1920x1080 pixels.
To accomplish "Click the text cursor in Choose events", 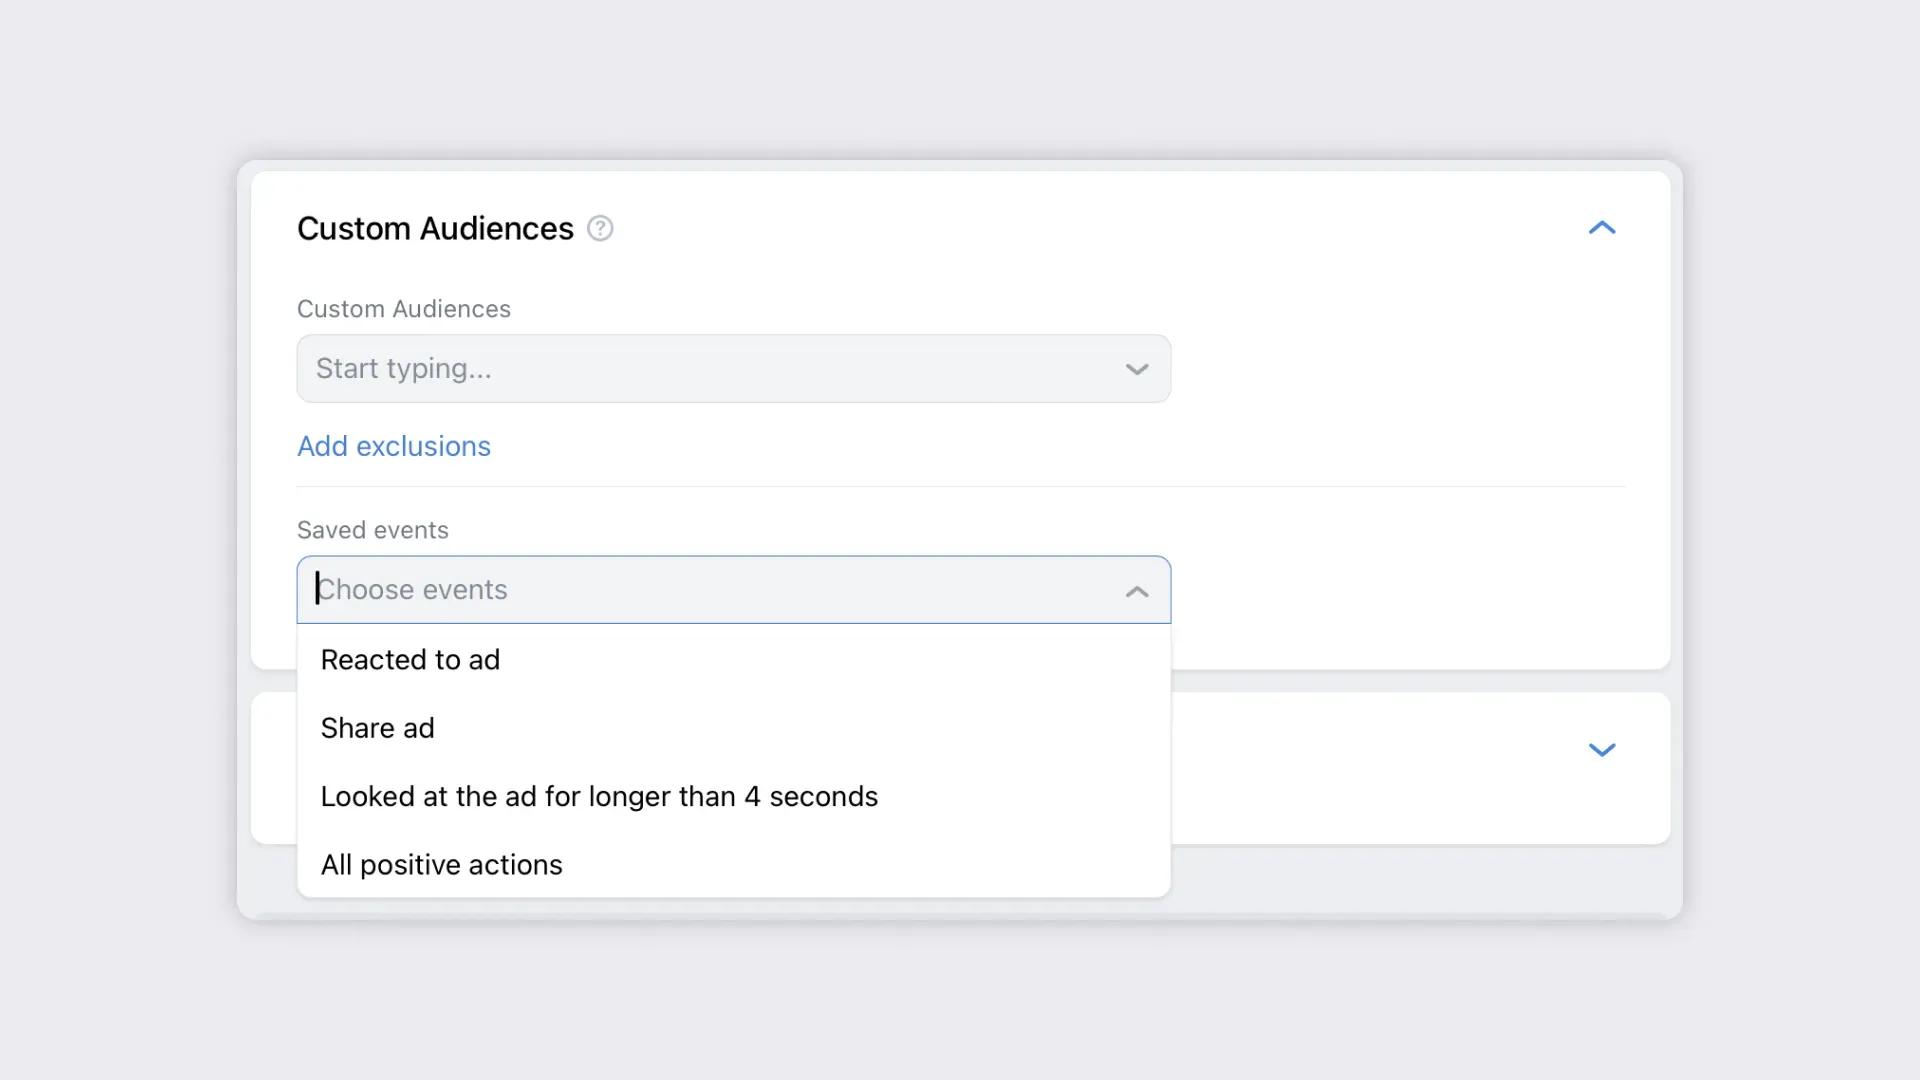I will (x=318, y=589).
